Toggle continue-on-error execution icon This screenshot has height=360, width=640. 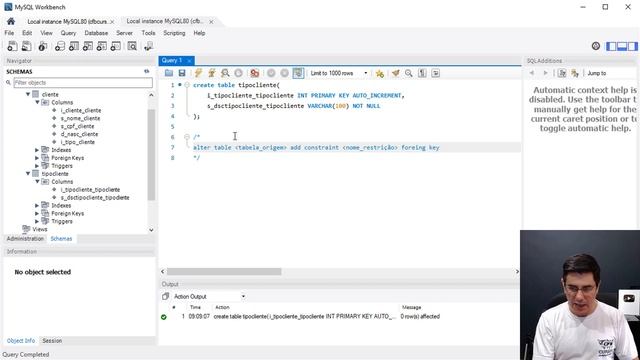click(255, 73)
